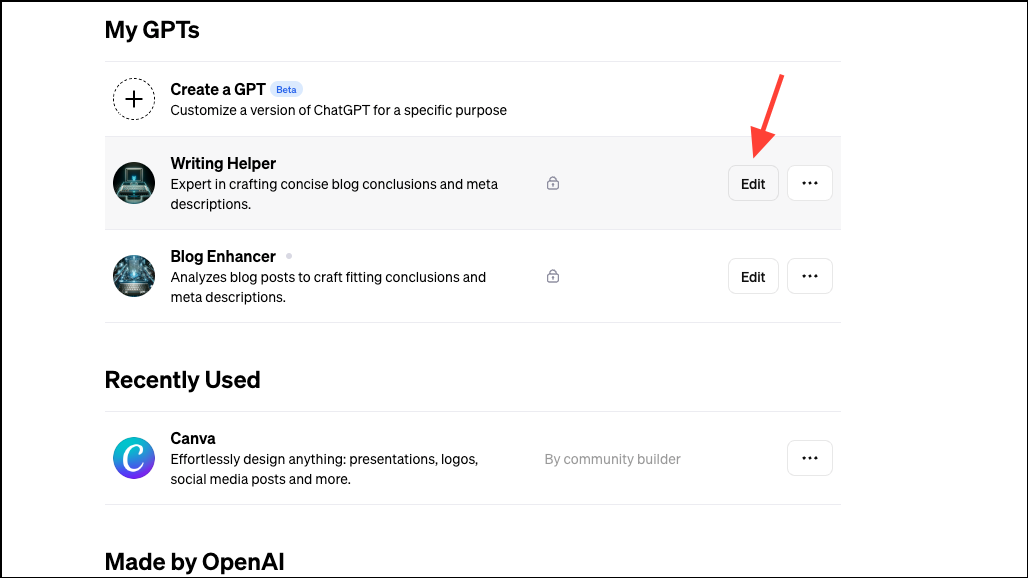Select the Create a GPT title
The height and width of the screenshot is (578, 1028).
tap(218, 89)
